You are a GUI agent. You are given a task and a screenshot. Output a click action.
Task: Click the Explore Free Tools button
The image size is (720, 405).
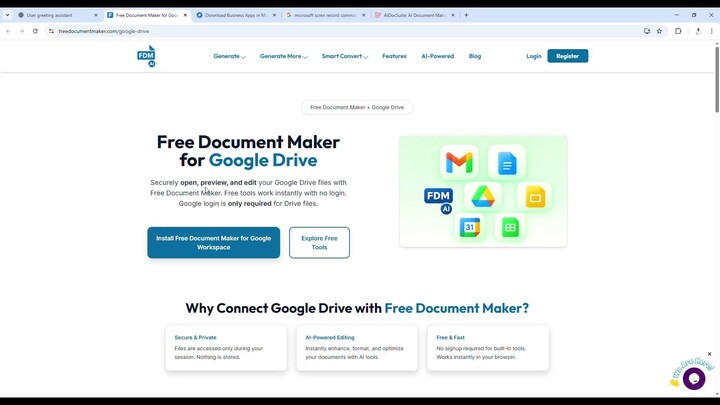coord(319,242)
